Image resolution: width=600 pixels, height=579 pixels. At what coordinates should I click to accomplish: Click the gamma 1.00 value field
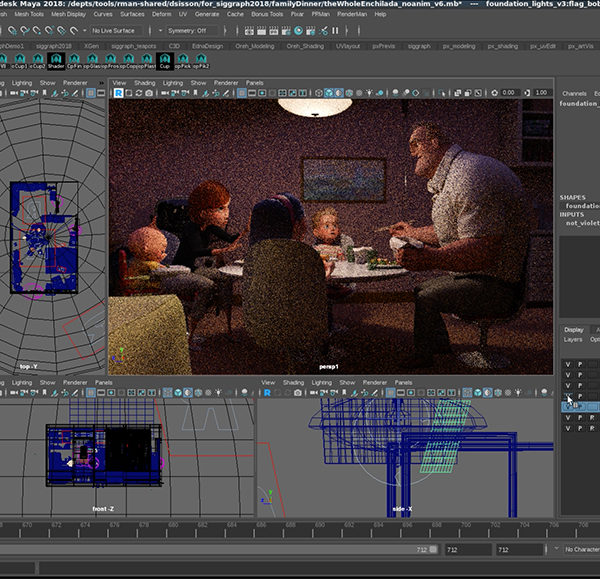(541, 93)
